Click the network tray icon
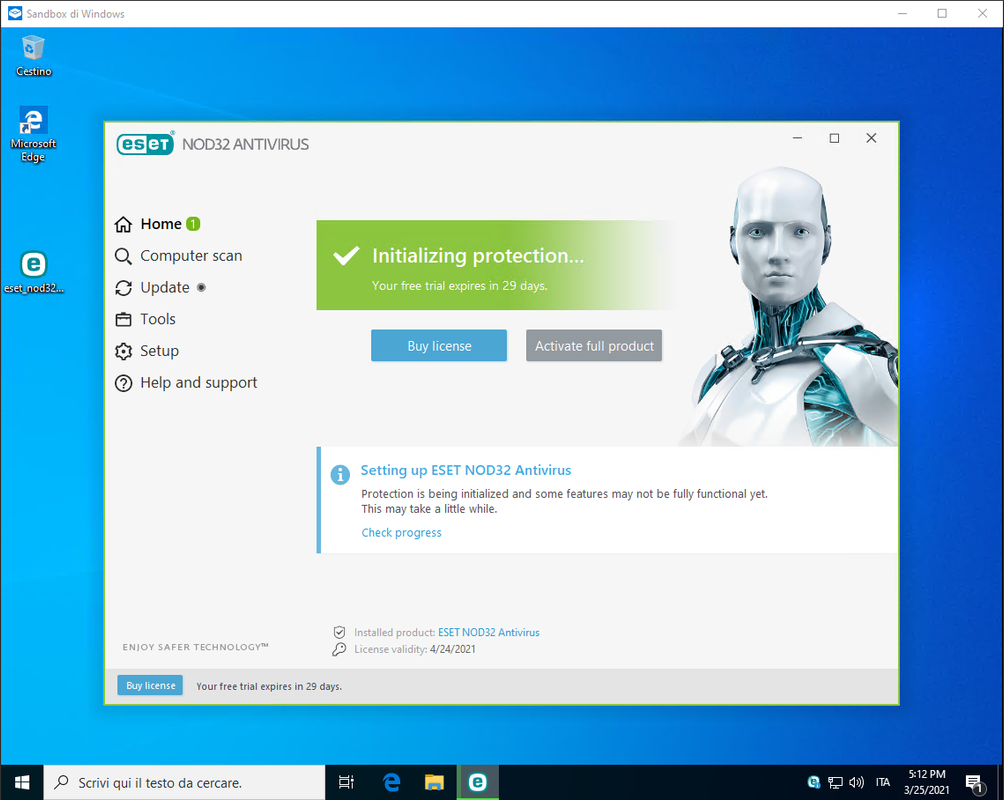 tap(835, 782)
